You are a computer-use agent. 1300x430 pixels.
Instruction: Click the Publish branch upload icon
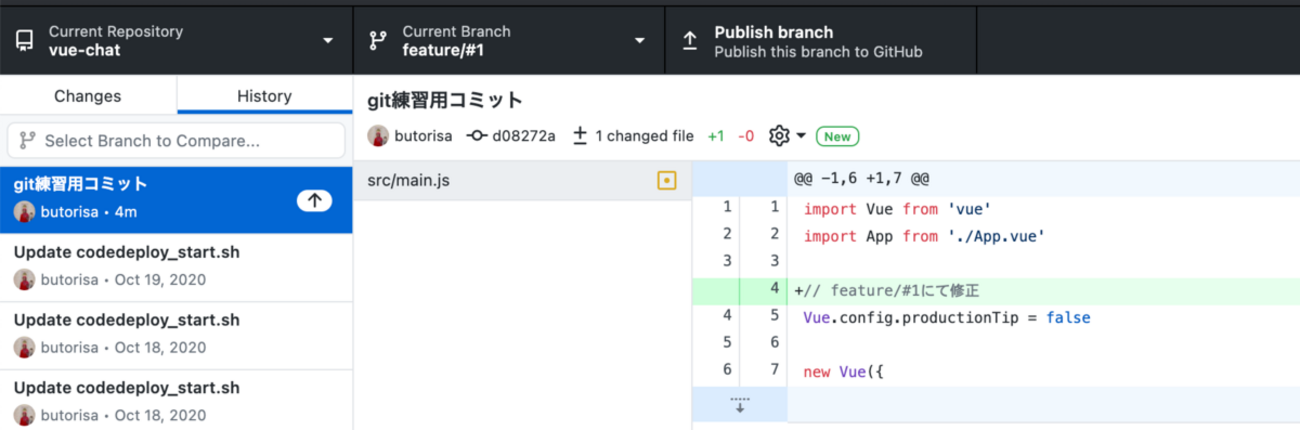point(689,41)
